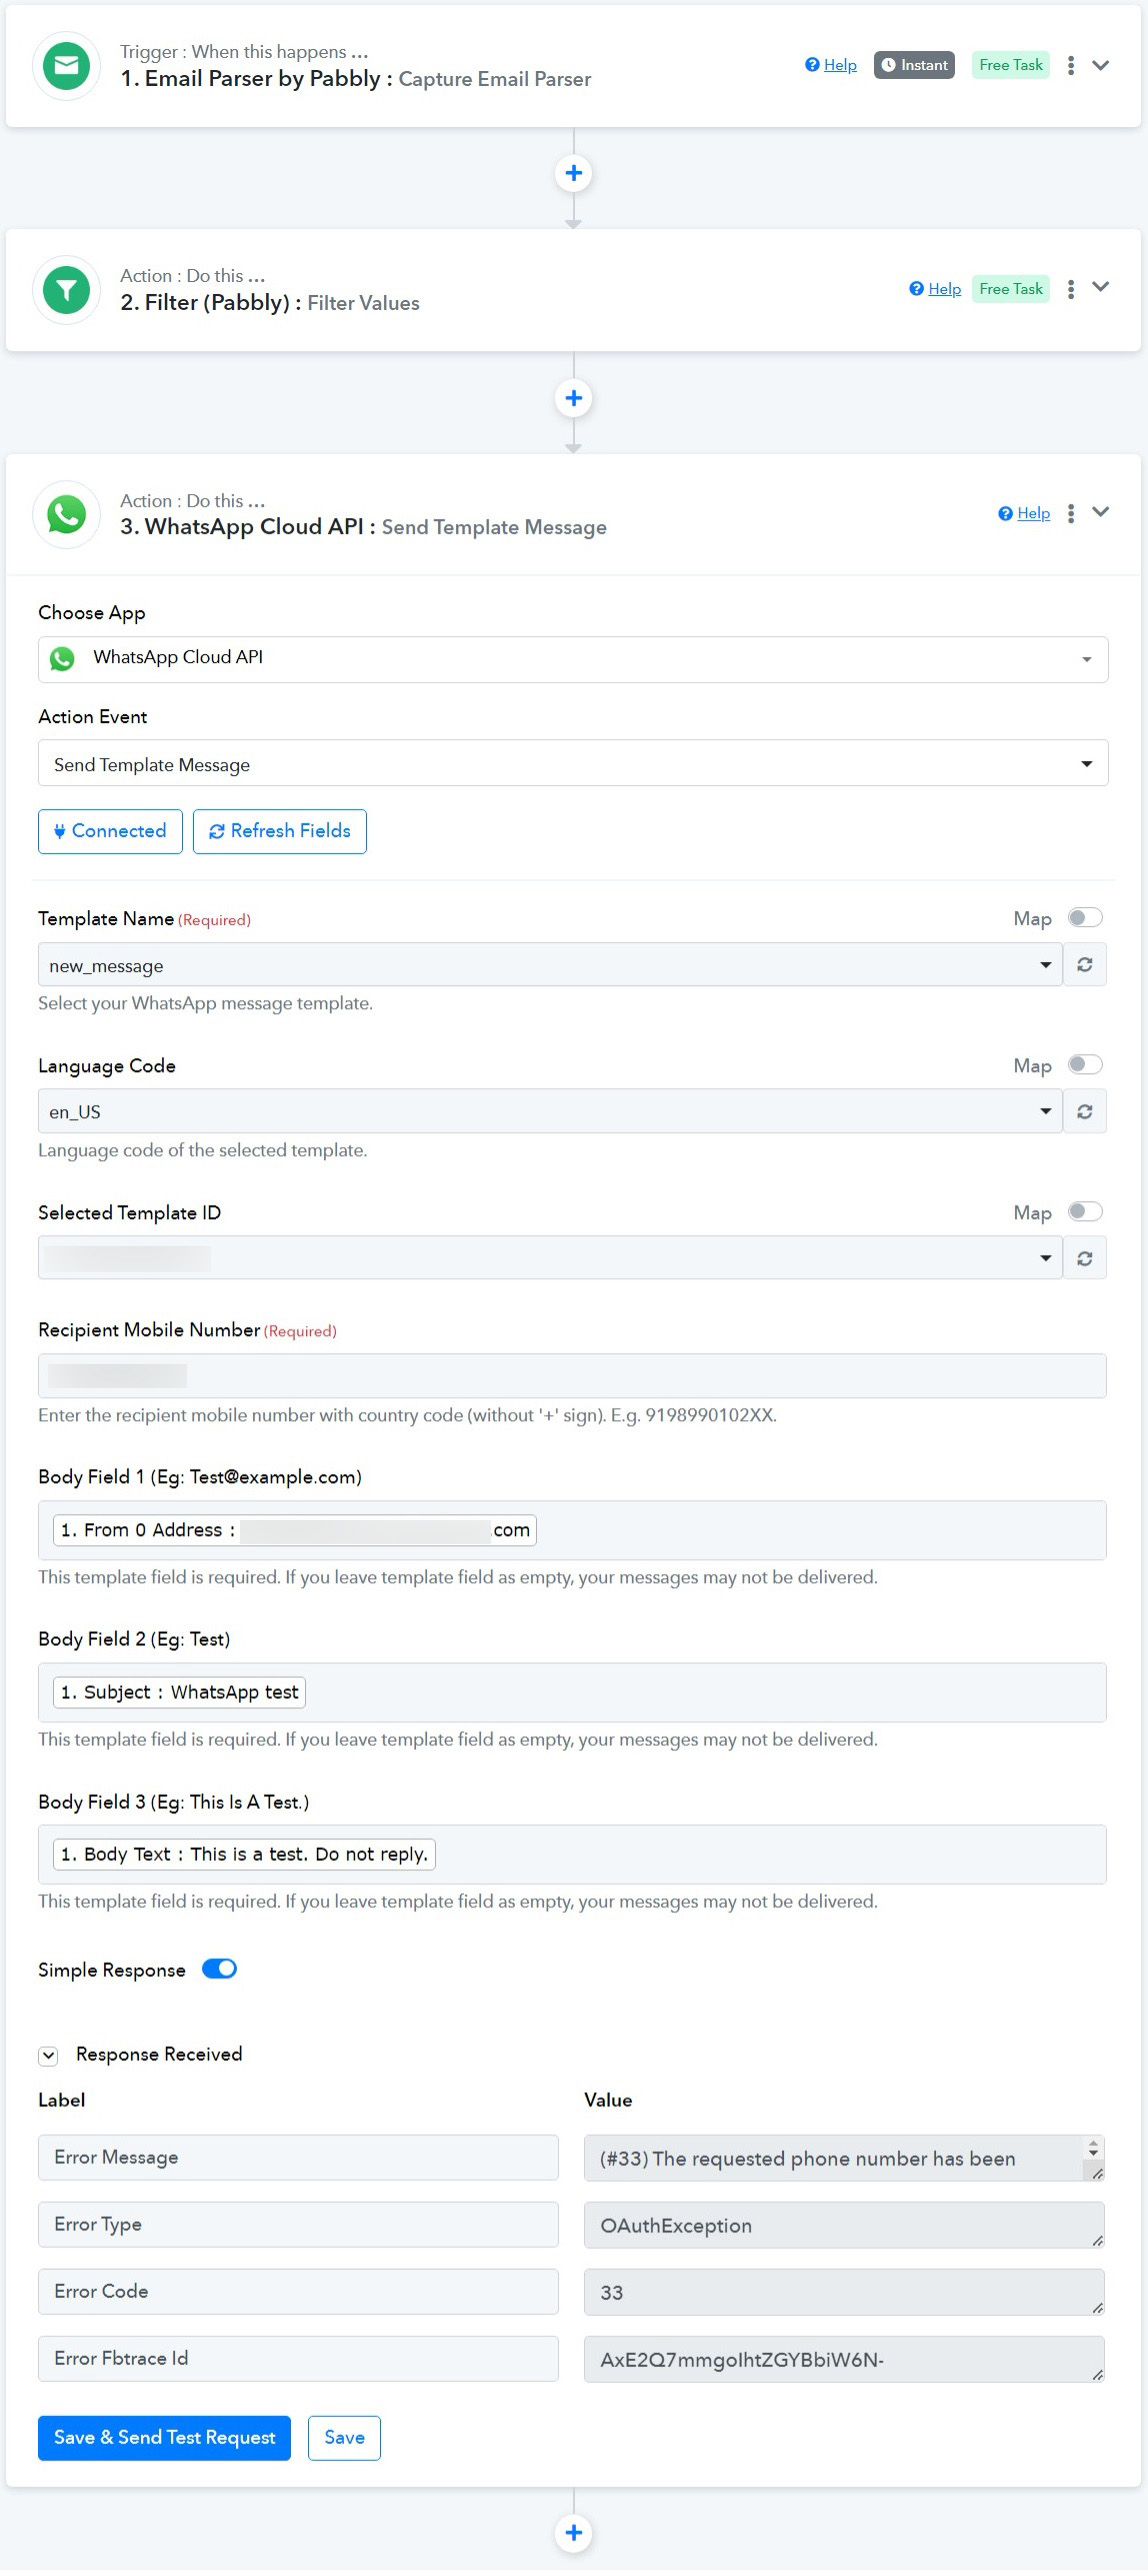Viewport: 1148px width, 2570px height.
Task: Refresh the Language Code field options
Action: pyautogui.click(x=1085, y=1111)
